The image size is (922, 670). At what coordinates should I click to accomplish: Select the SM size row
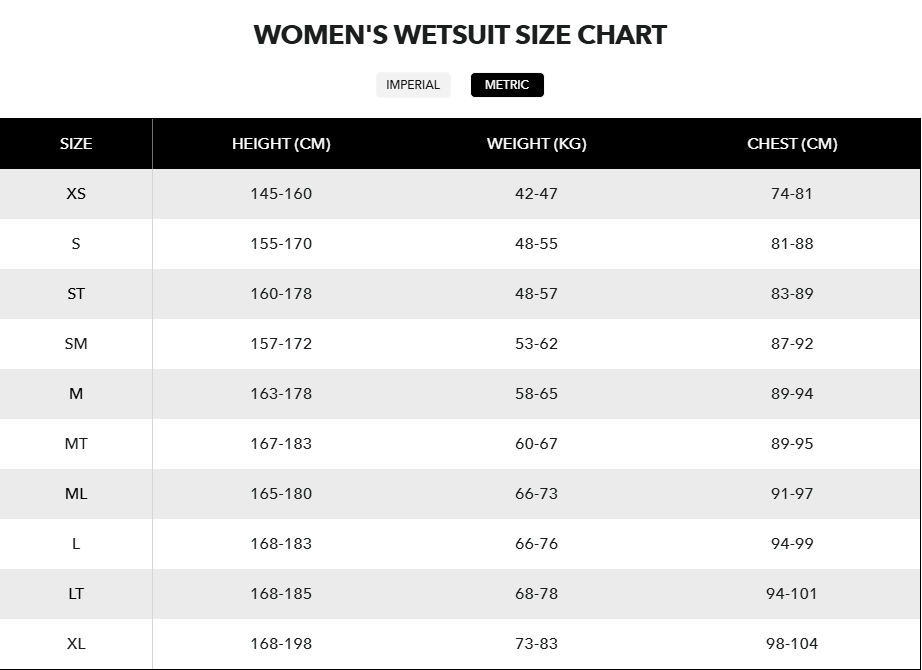point(75,344)
